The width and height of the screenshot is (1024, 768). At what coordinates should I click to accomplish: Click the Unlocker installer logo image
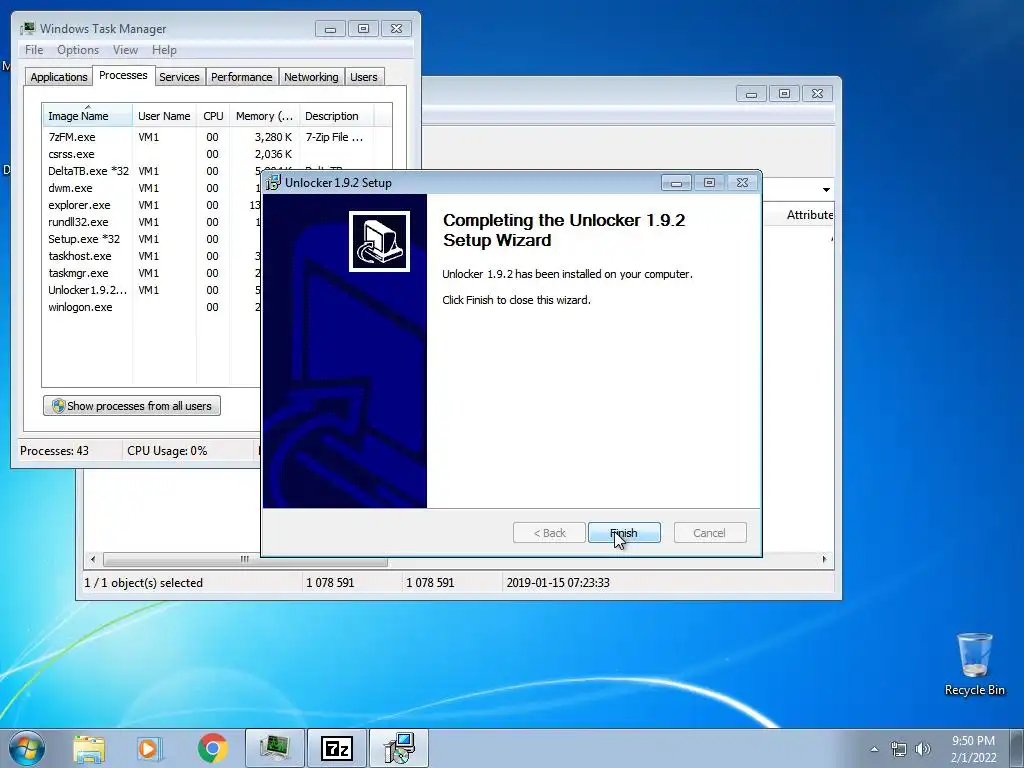coord(379,241)
